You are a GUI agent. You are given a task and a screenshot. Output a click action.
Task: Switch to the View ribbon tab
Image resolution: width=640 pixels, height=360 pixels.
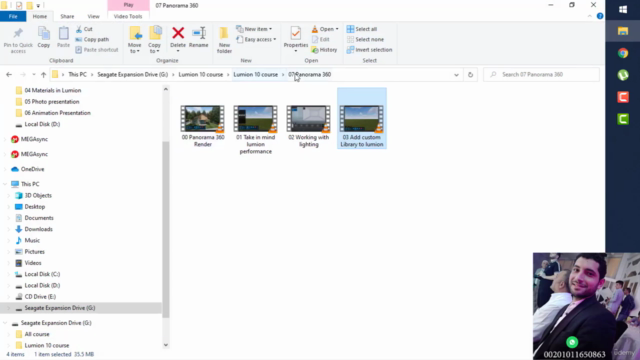[93, 16]
